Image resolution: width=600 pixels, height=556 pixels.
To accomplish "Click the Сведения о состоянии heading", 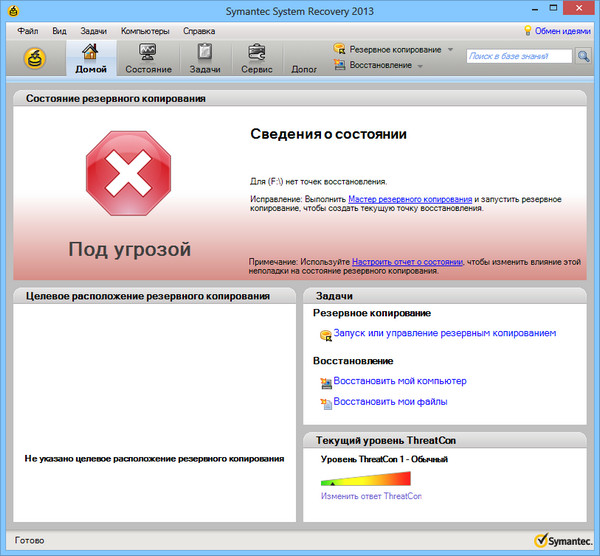I will click(x=328, y=134).
